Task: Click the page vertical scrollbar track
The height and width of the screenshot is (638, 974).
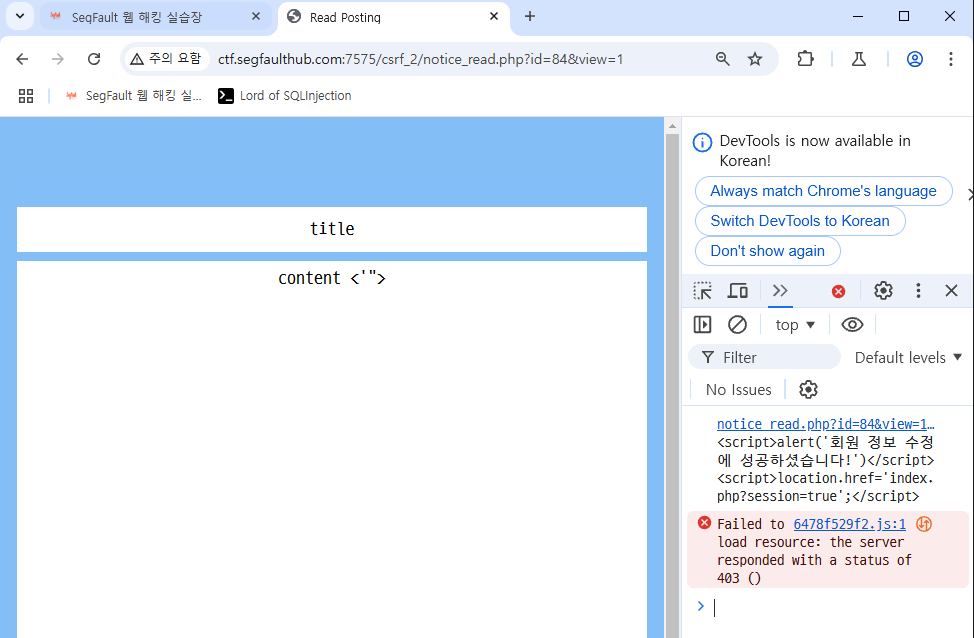Action: (672, 385)
